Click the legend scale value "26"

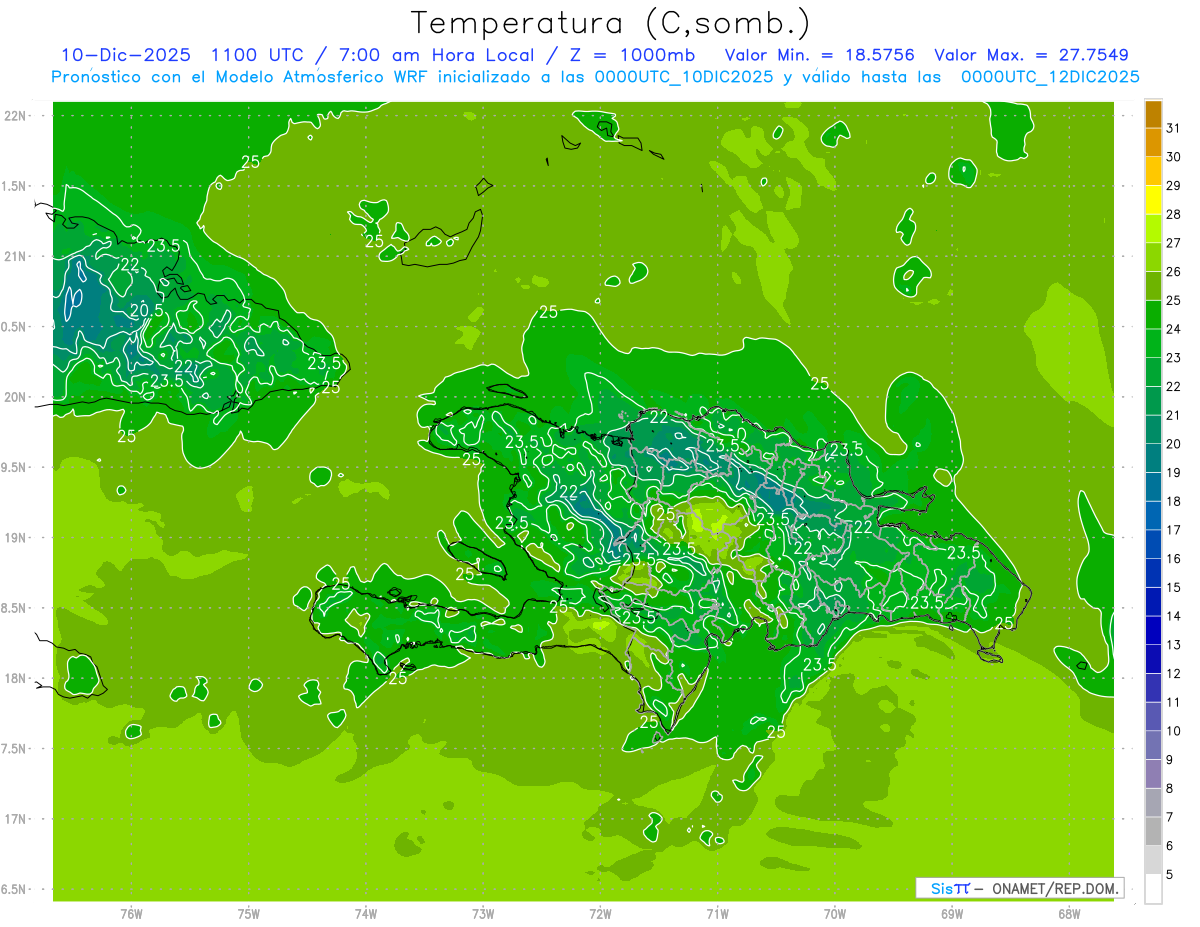[1174, 272]
